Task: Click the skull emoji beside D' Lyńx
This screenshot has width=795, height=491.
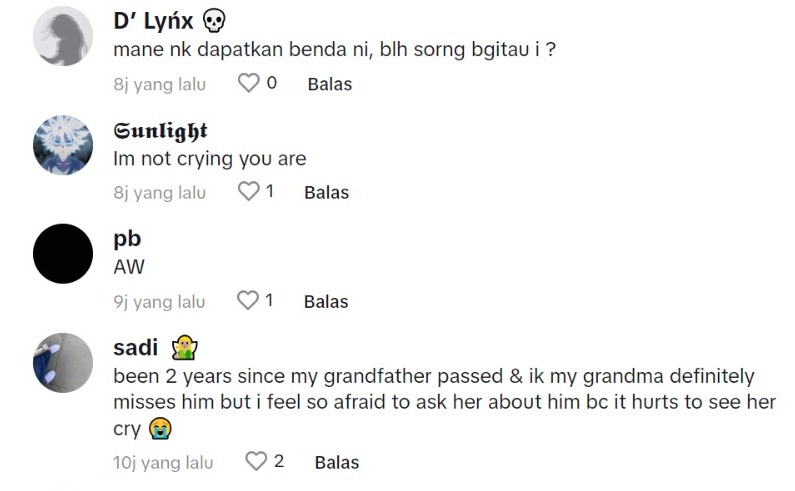Action: coord(214,21)
